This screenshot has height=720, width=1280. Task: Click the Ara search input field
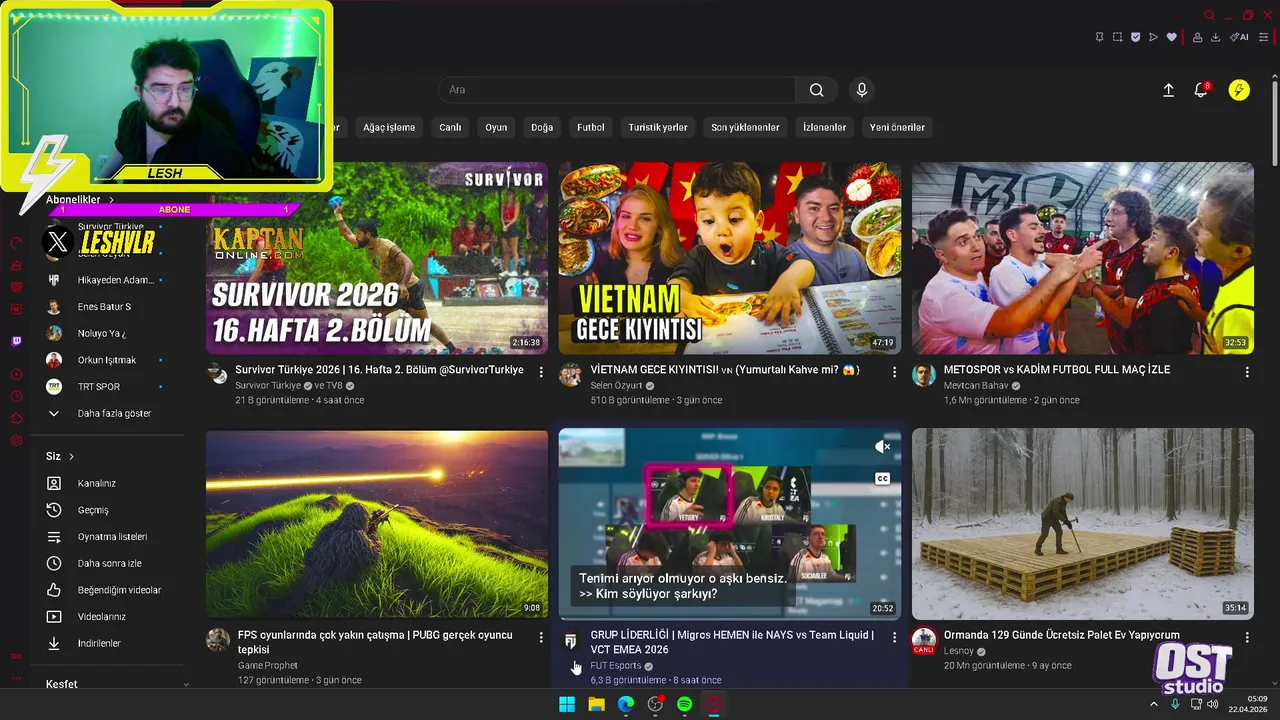[617, 90]
